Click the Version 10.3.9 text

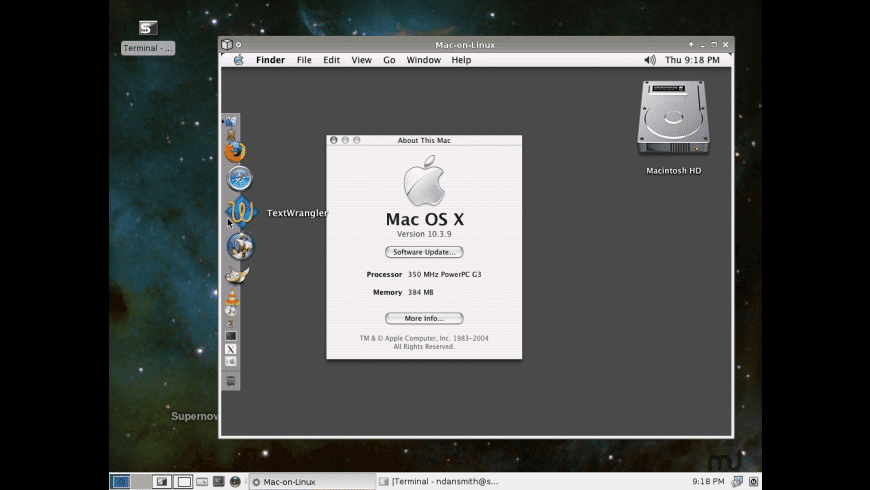[424, 234]
